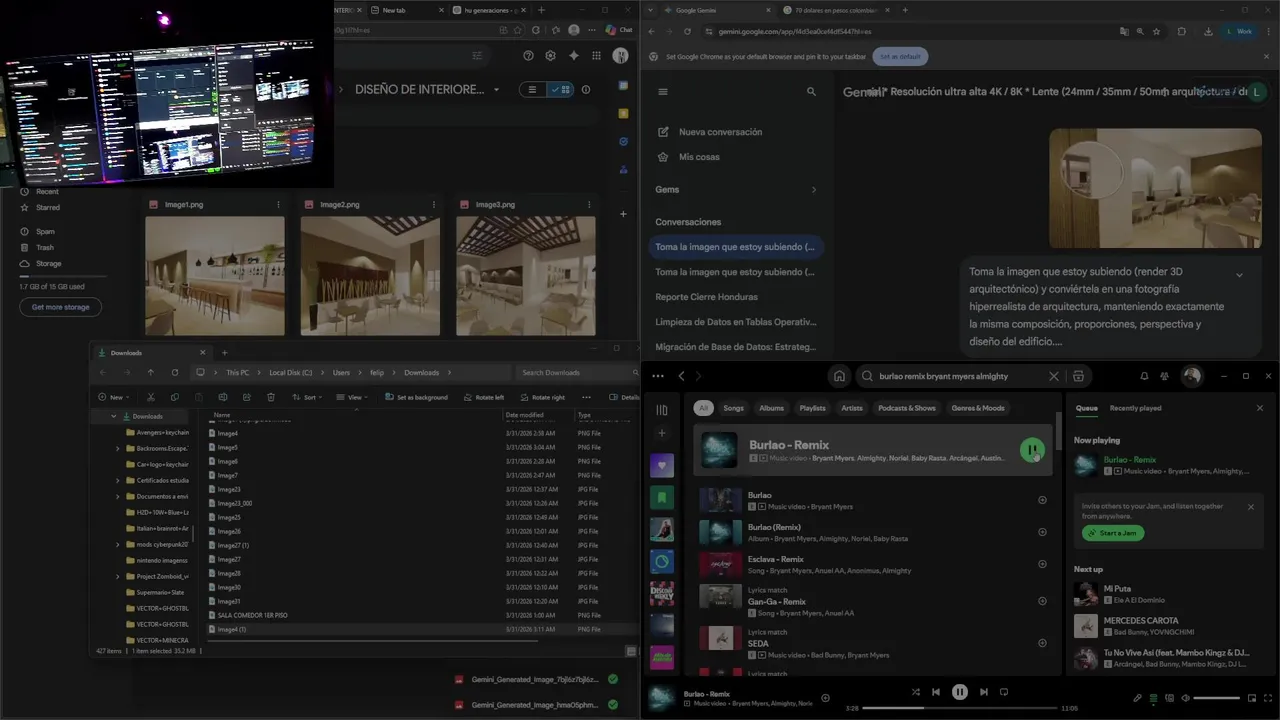The image size is (1280, 720).
Task: Go to Spotify Home icon
Action: (x=839, y=376)
